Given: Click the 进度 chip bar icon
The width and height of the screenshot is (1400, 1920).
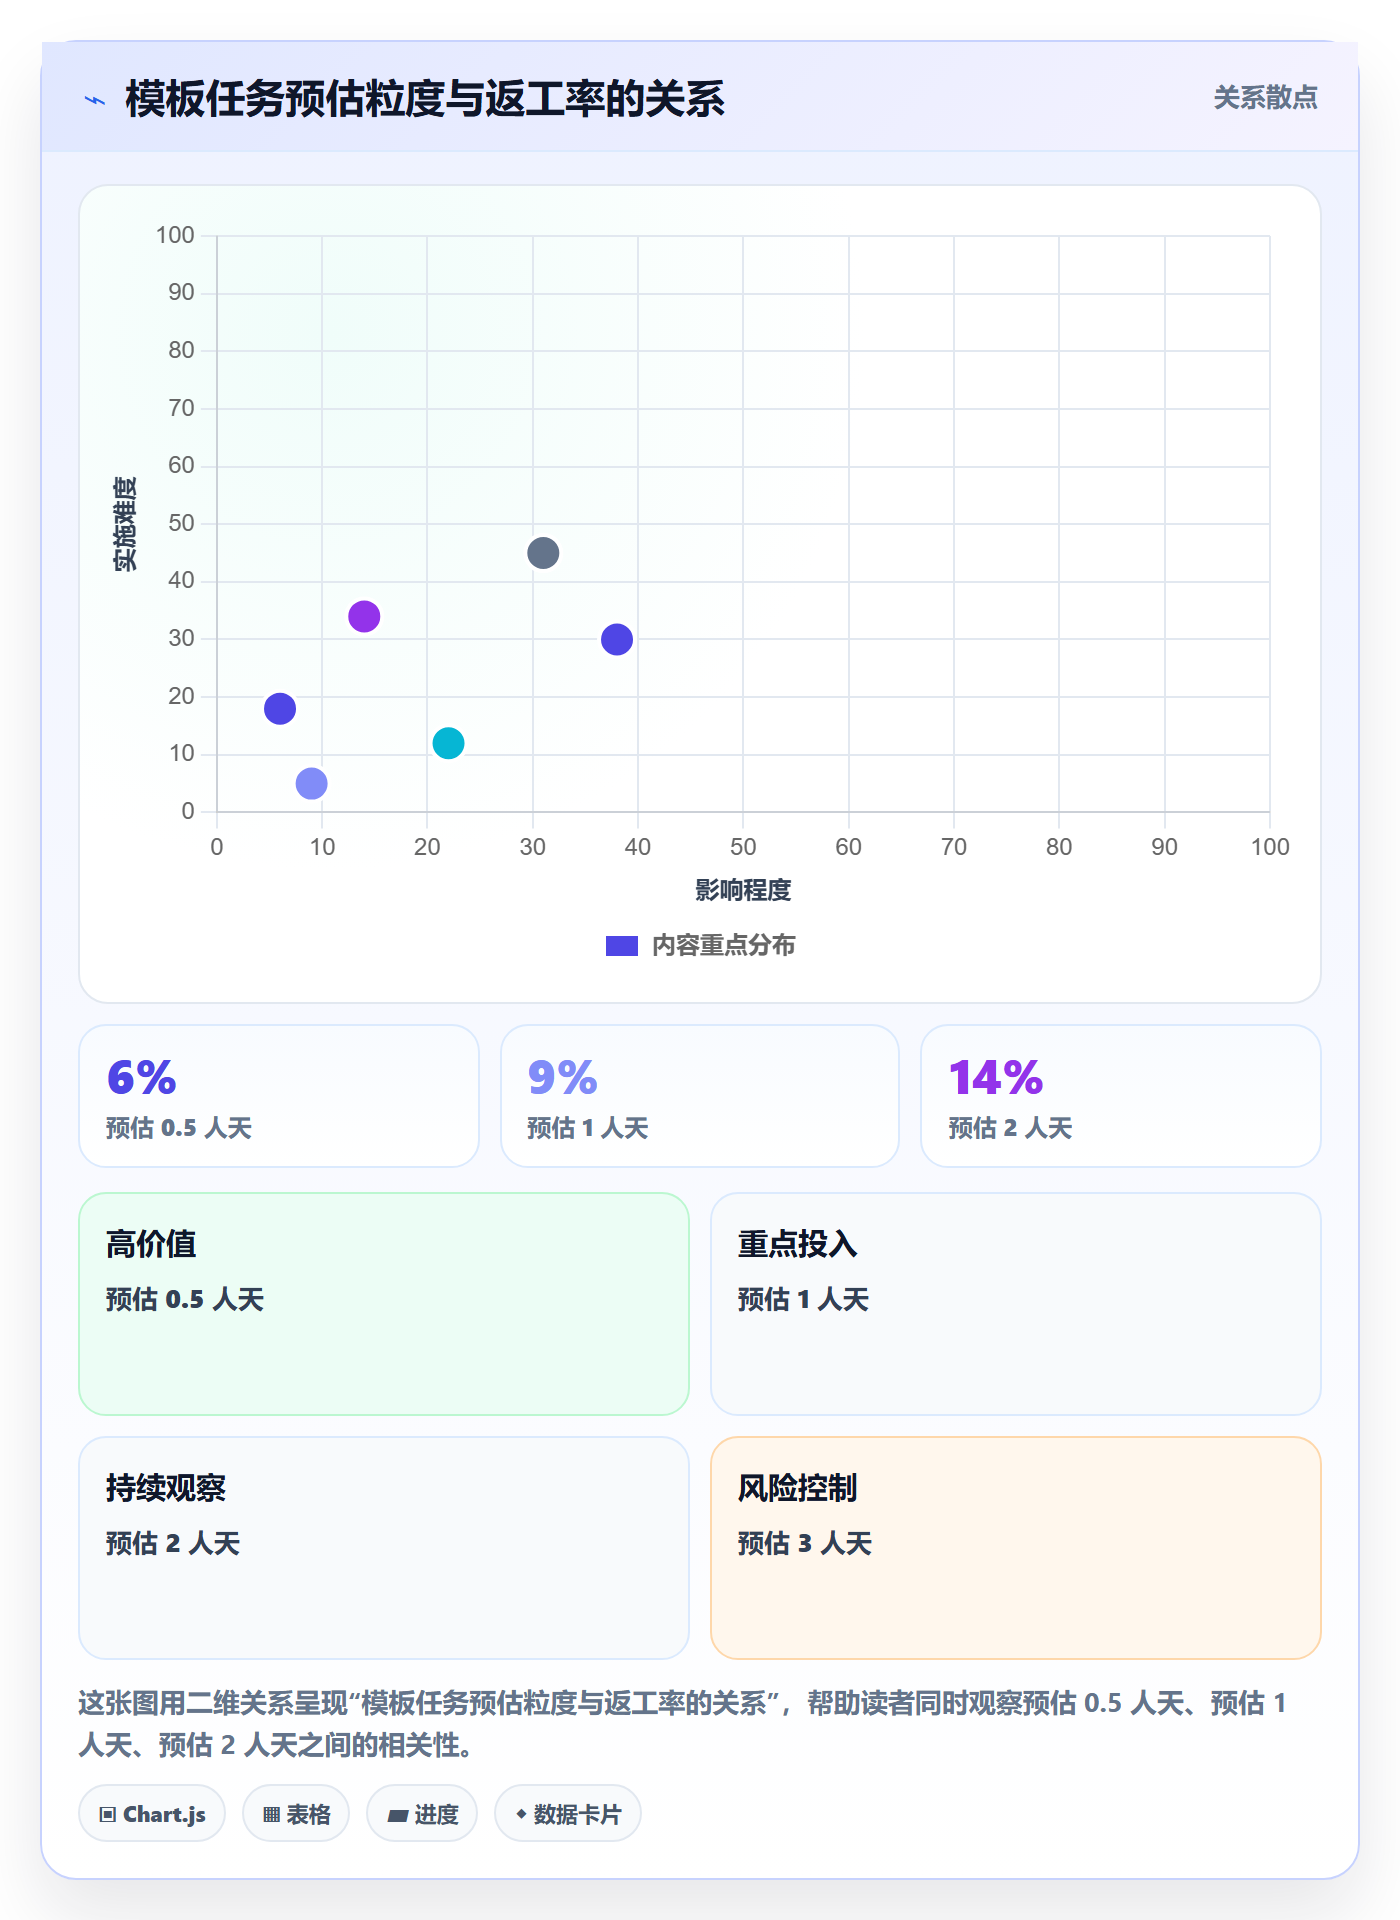Looking at the screenshot, I should tap(398, 1816).
